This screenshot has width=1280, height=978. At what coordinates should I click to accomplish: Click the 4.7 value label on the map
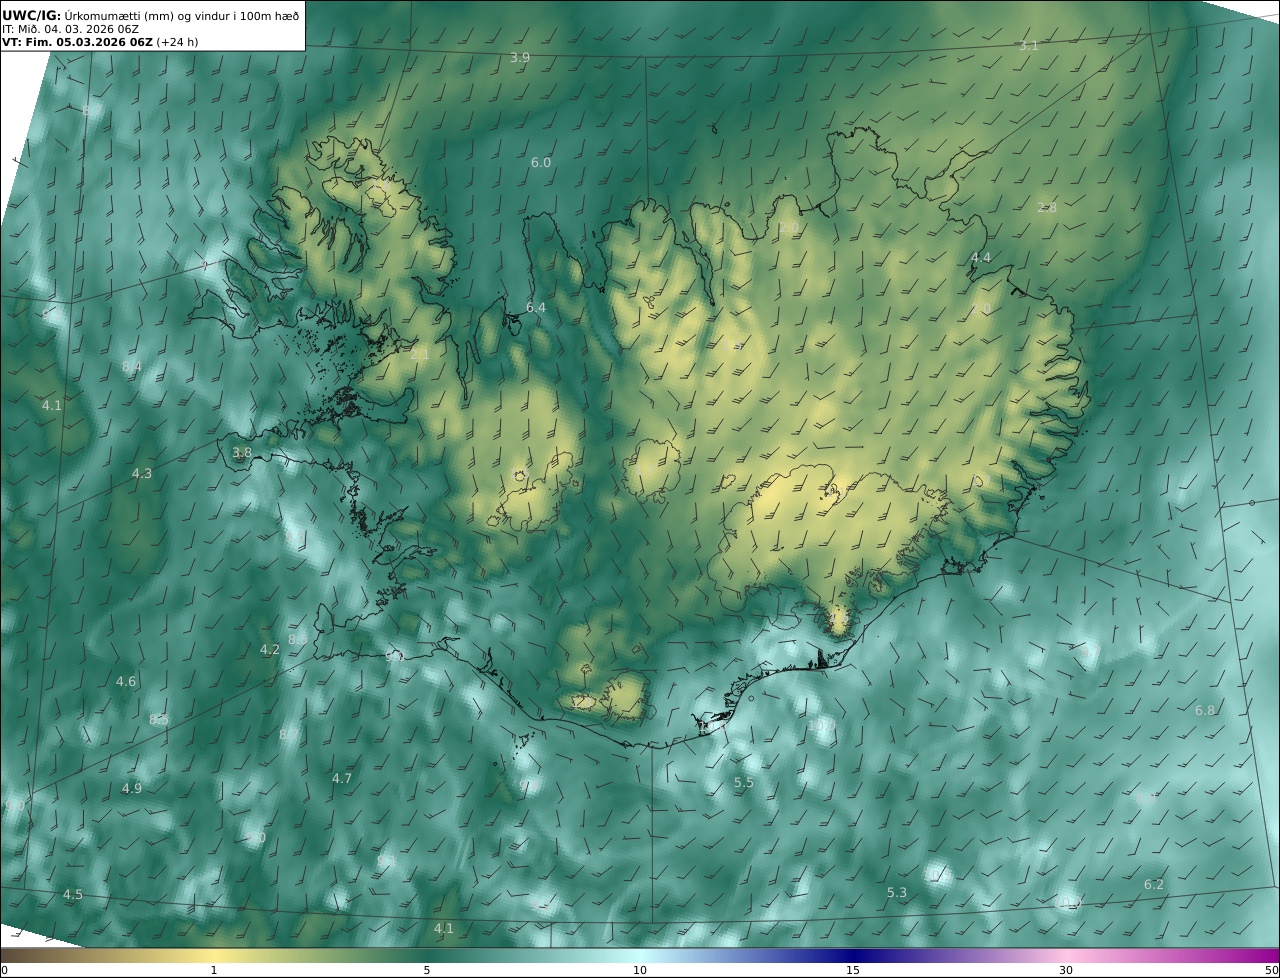342,779
